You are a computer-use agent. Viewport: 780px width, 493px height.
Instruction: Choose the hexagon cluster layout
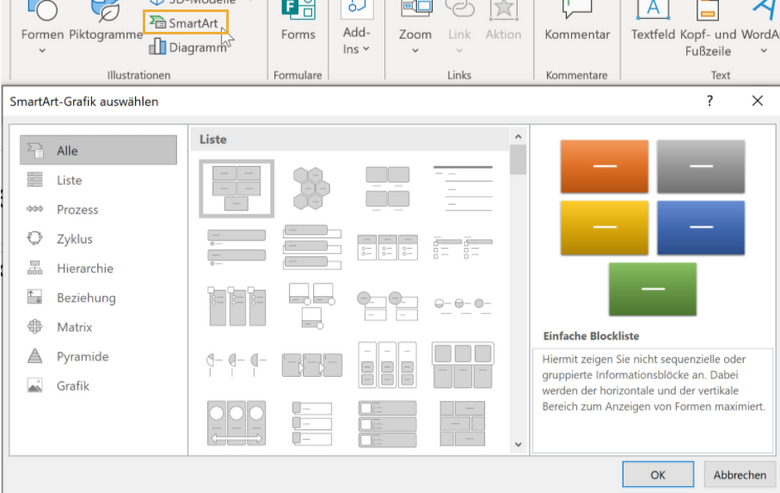point(311,189)
